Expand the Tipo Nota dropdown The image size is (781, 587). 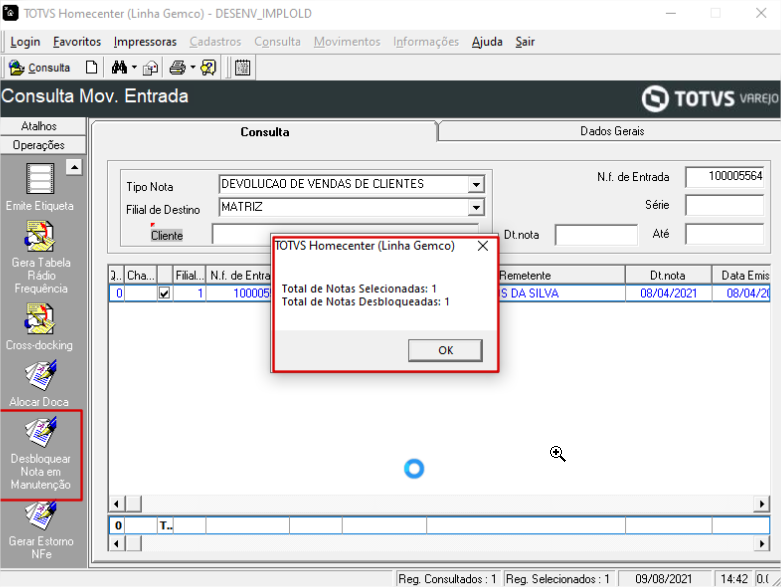click(476, 185)
